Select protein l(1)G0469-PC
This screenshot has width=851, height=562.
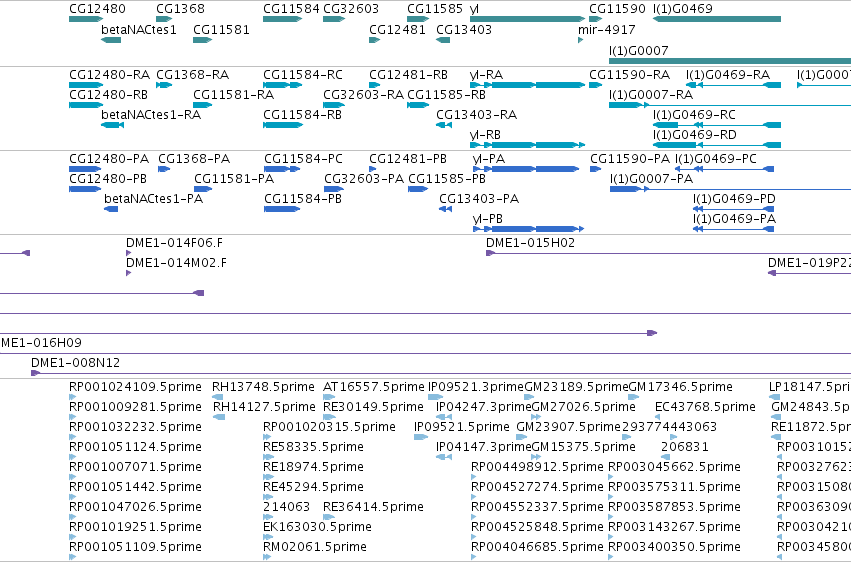pos(716,158)
